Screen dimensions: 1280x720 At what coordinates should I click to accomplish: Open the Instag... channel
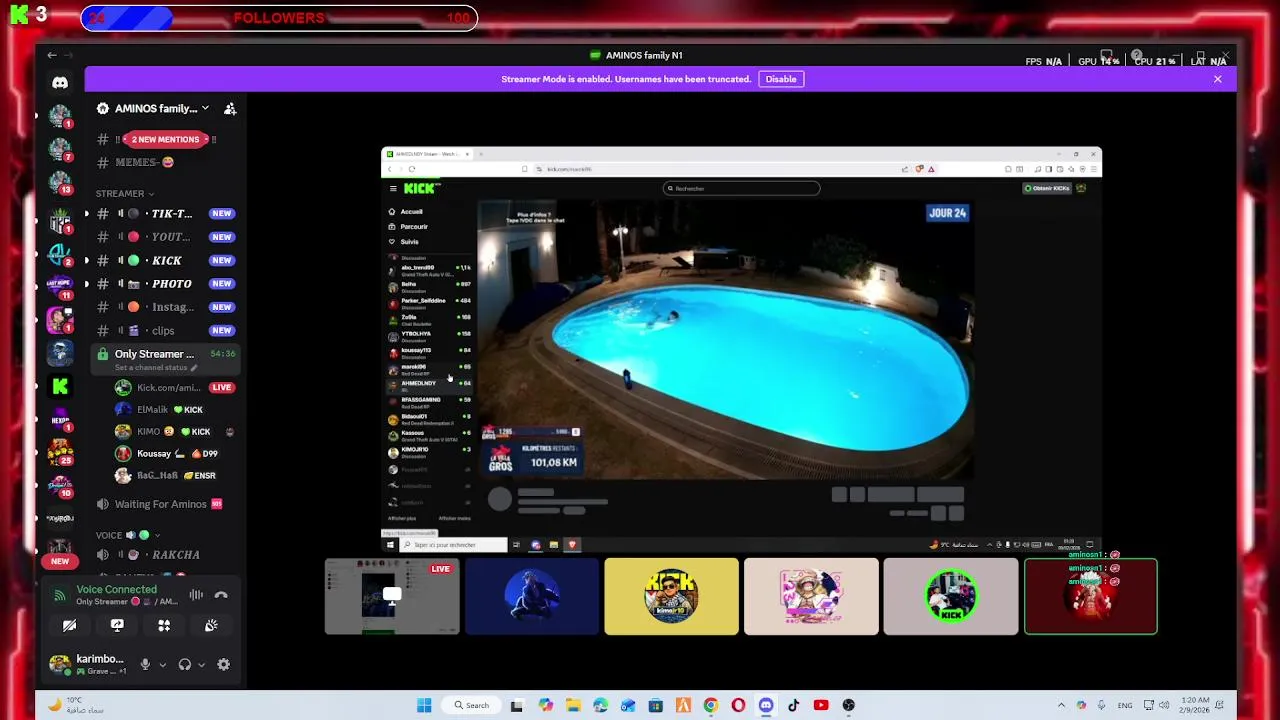click(165, 307)
